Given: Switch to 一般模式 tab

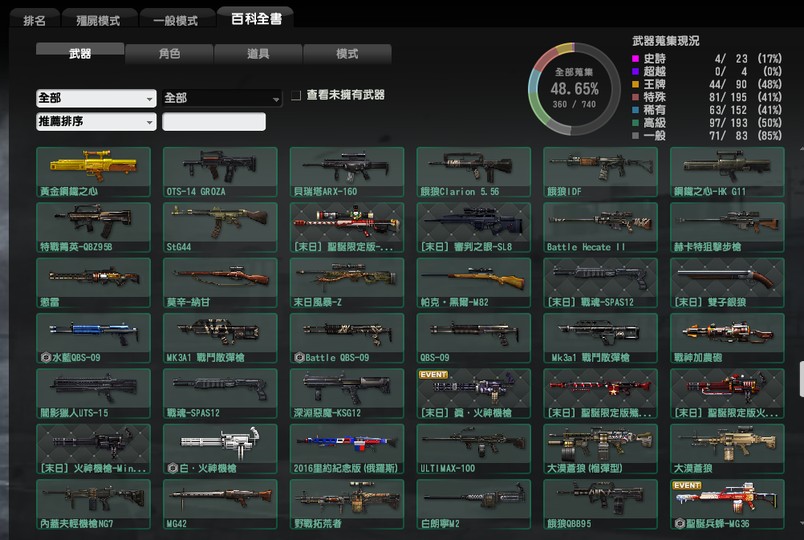Looking at the screenshot, I should click(x=176, y=20).
